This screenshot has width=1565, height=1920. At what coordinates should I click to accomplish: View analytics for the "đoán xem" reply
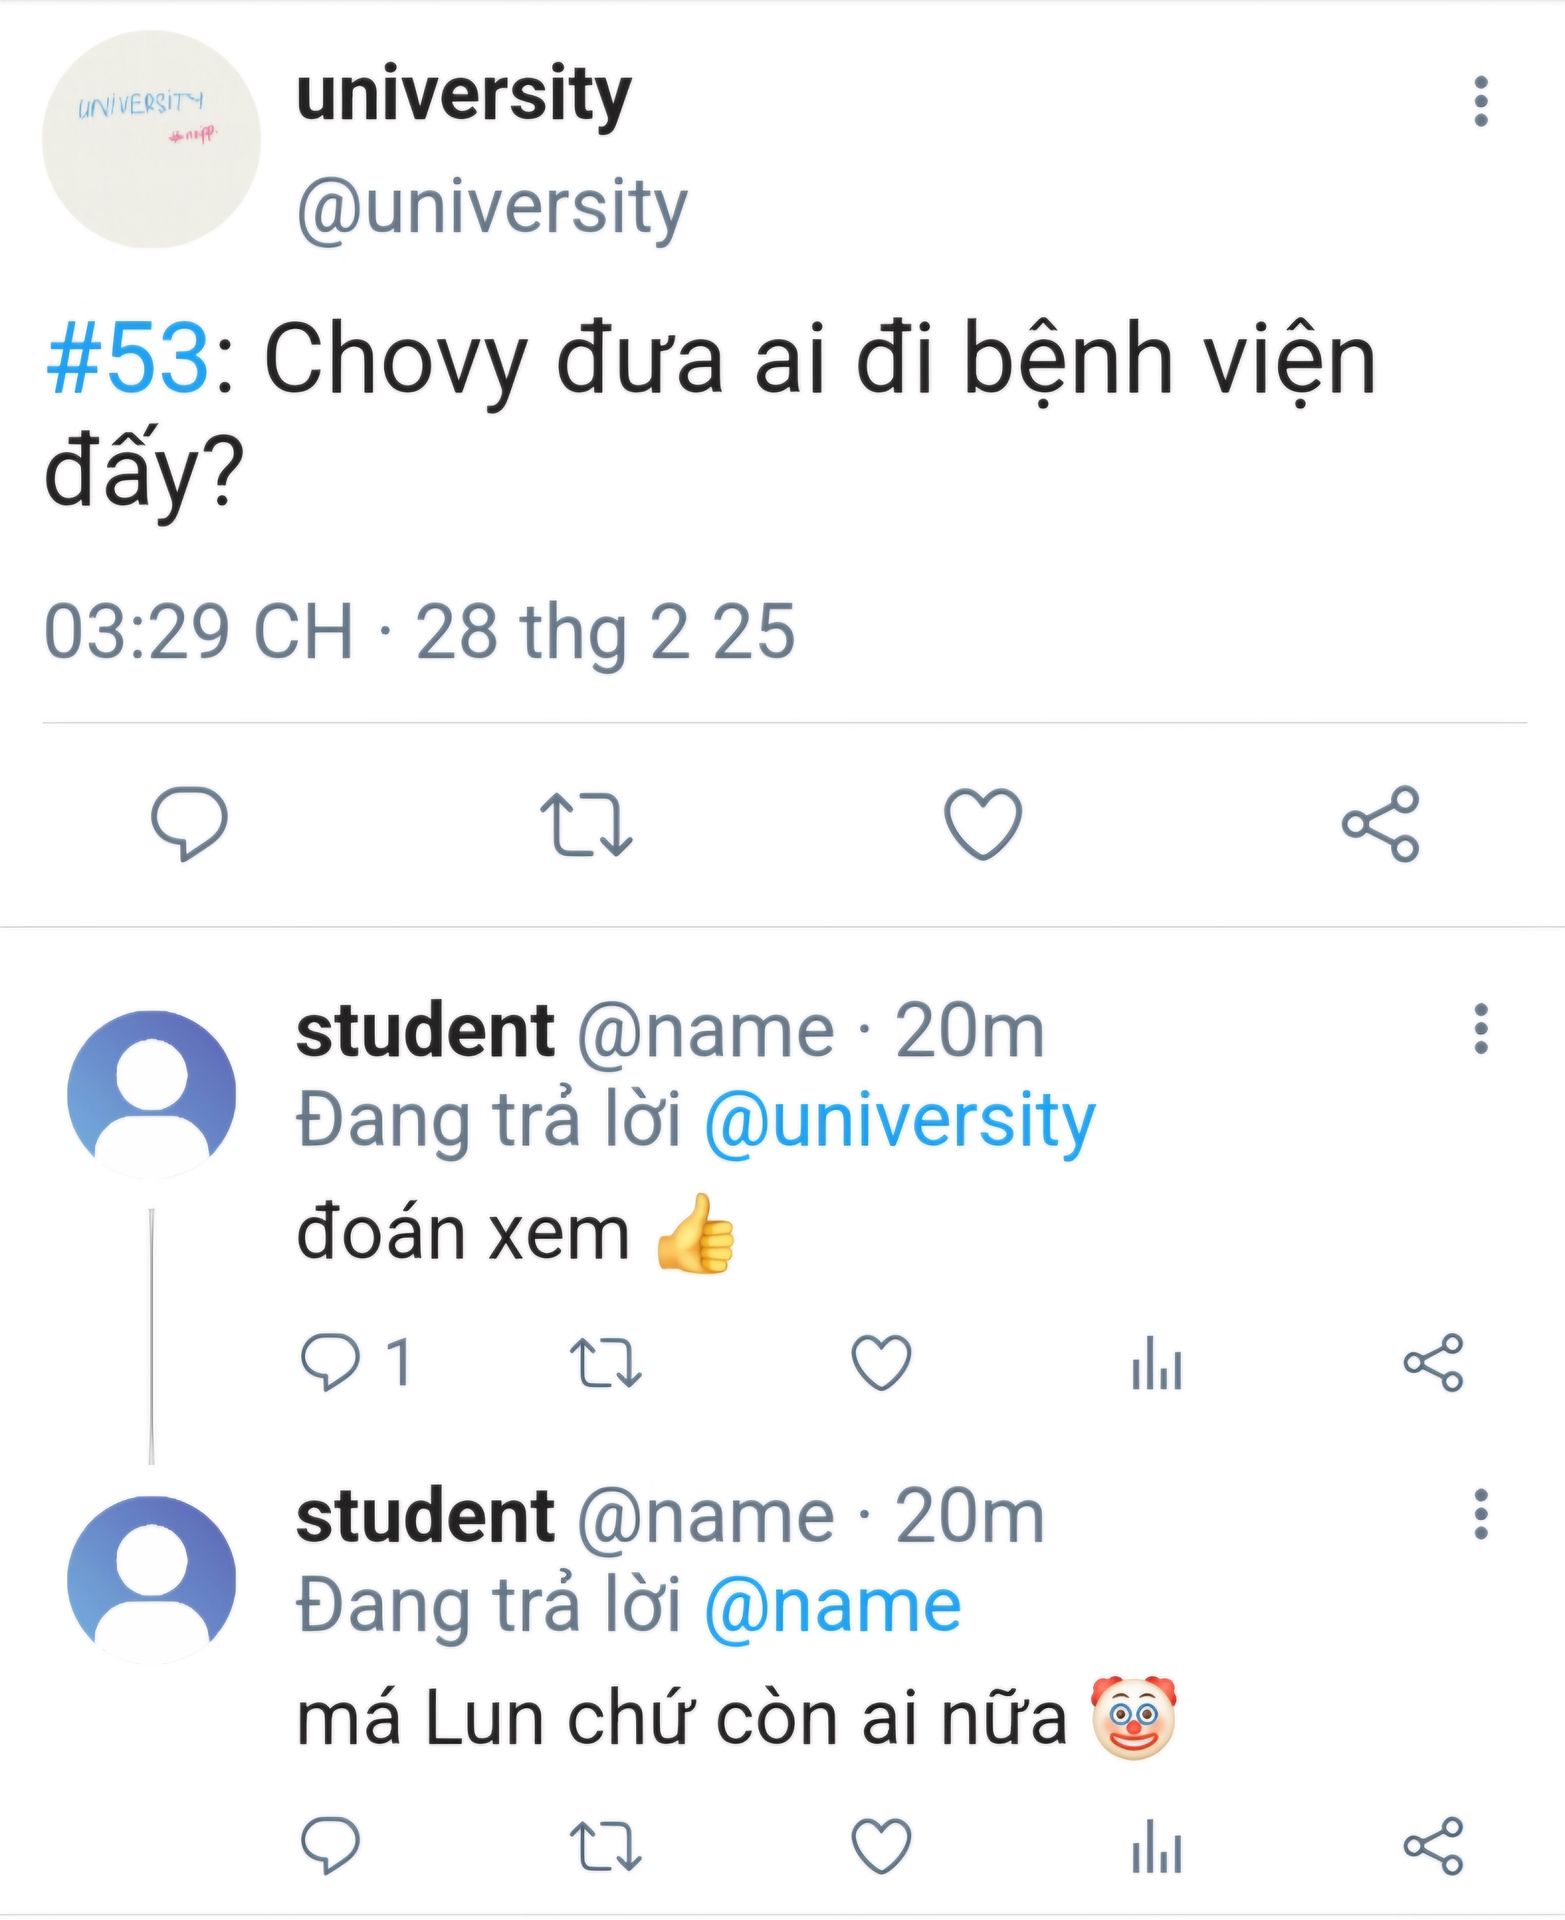tap(1157, 1363)
